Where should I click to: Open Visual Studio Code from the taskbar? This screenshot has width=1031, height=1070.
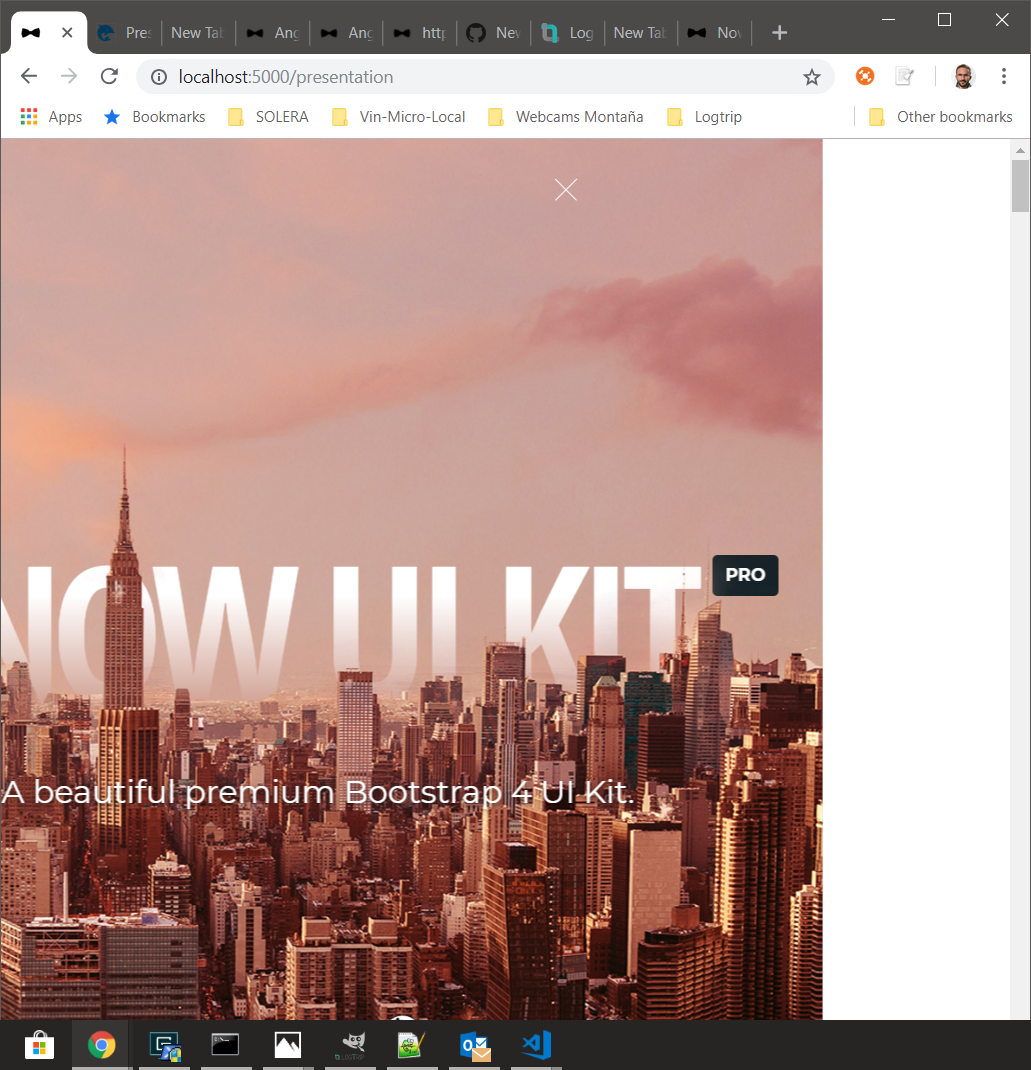[x=536, y=1046]
